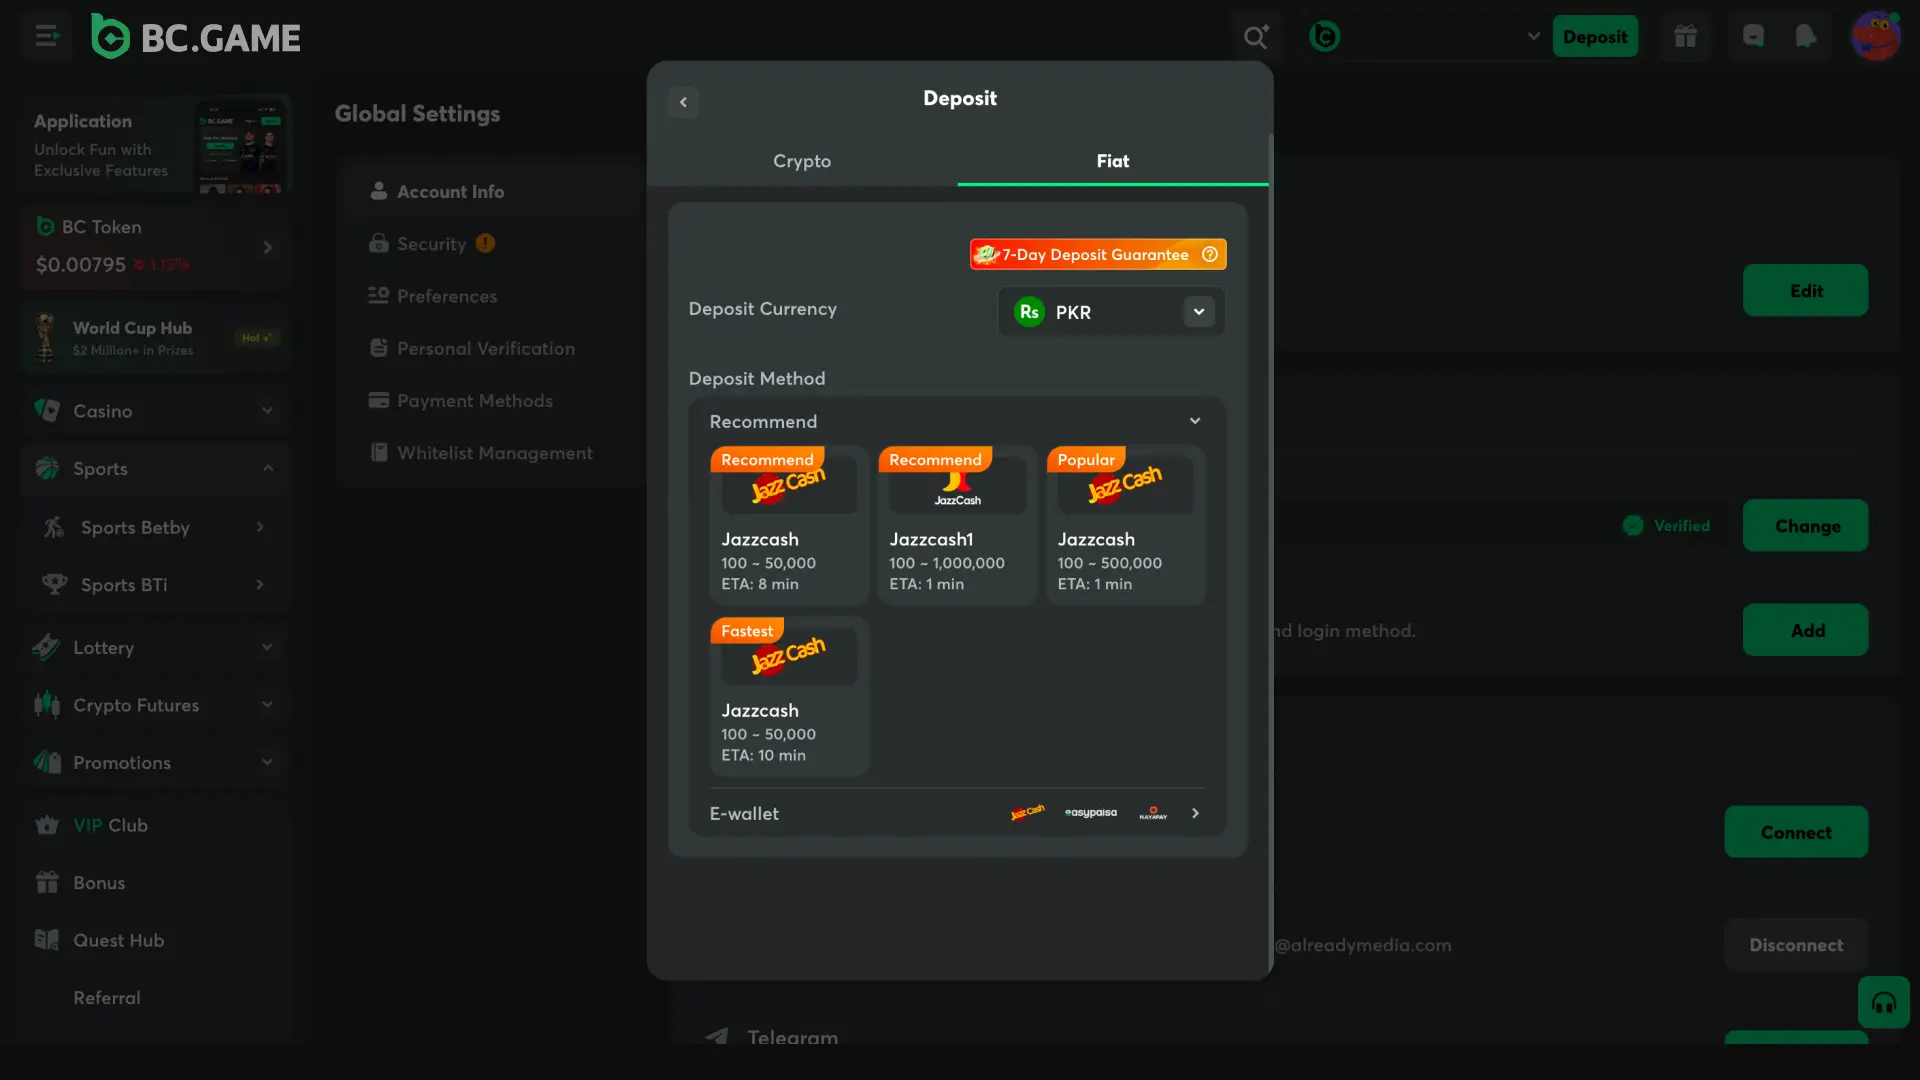This screenshot has width=1920, height=1080.
Task: Open live support headset icon
Action: tap(1884, 1002)
